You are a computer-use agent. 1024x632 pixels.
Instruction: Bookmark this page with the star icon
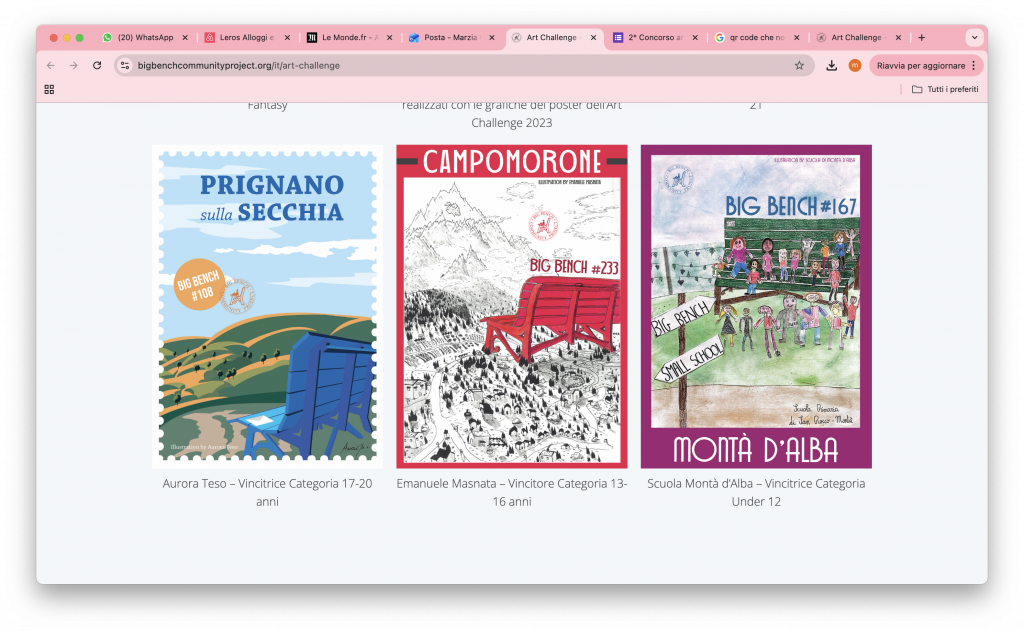click(x=799, y=65)
